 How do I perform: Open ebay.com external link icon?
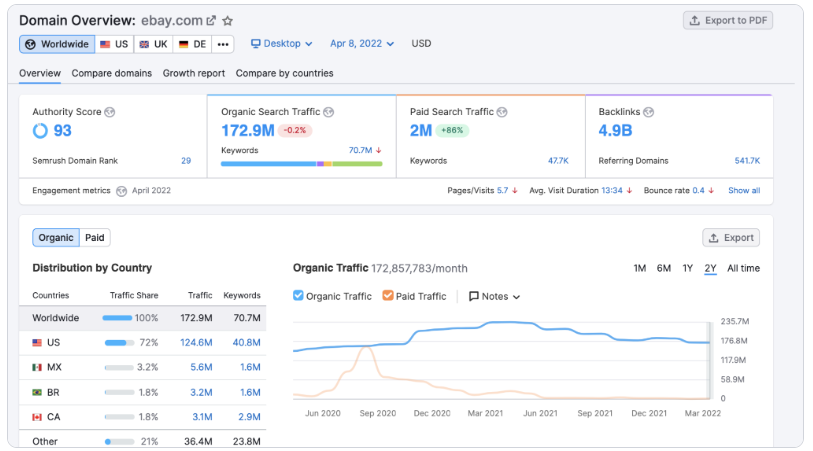pyautogui.click(x=211, y=21)
